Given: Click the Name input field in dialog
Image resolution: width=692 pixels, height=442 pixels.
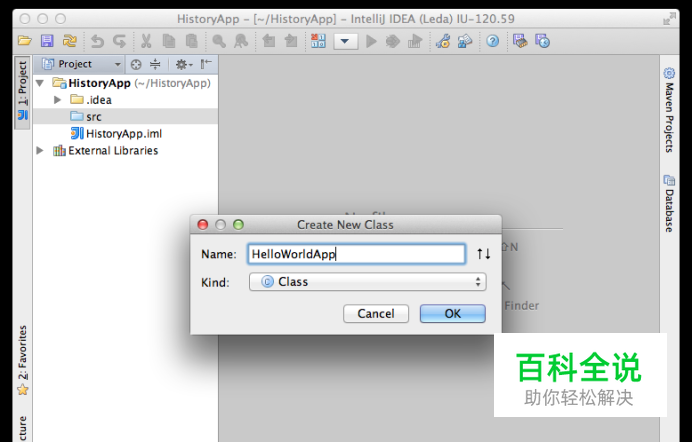Looking at the screenshot, I should [357, 254].
